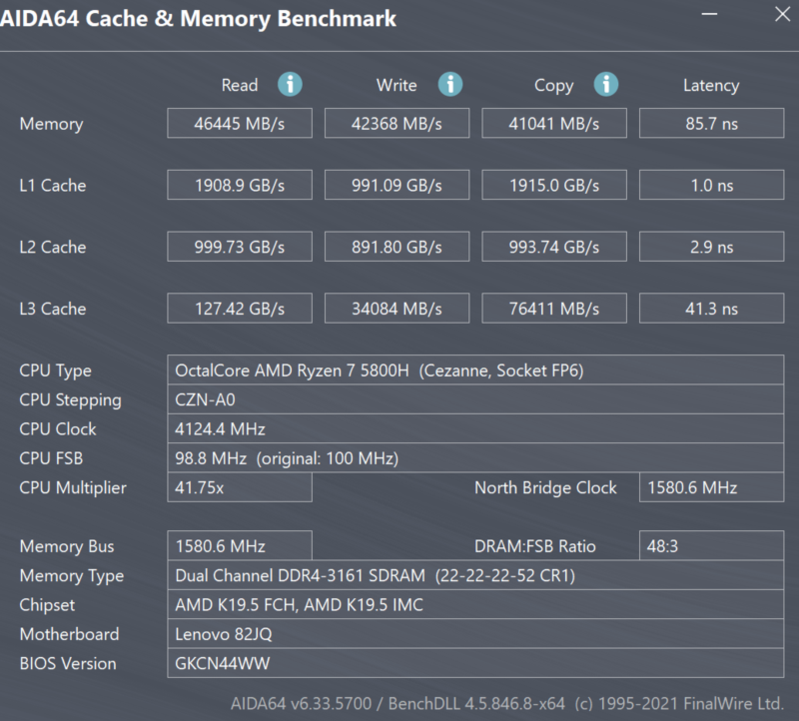The width and height of the screenshot is (799, 721).
Task: Select the L3 Cache Latency 41.3 ns value
Action: coord(711,309)
